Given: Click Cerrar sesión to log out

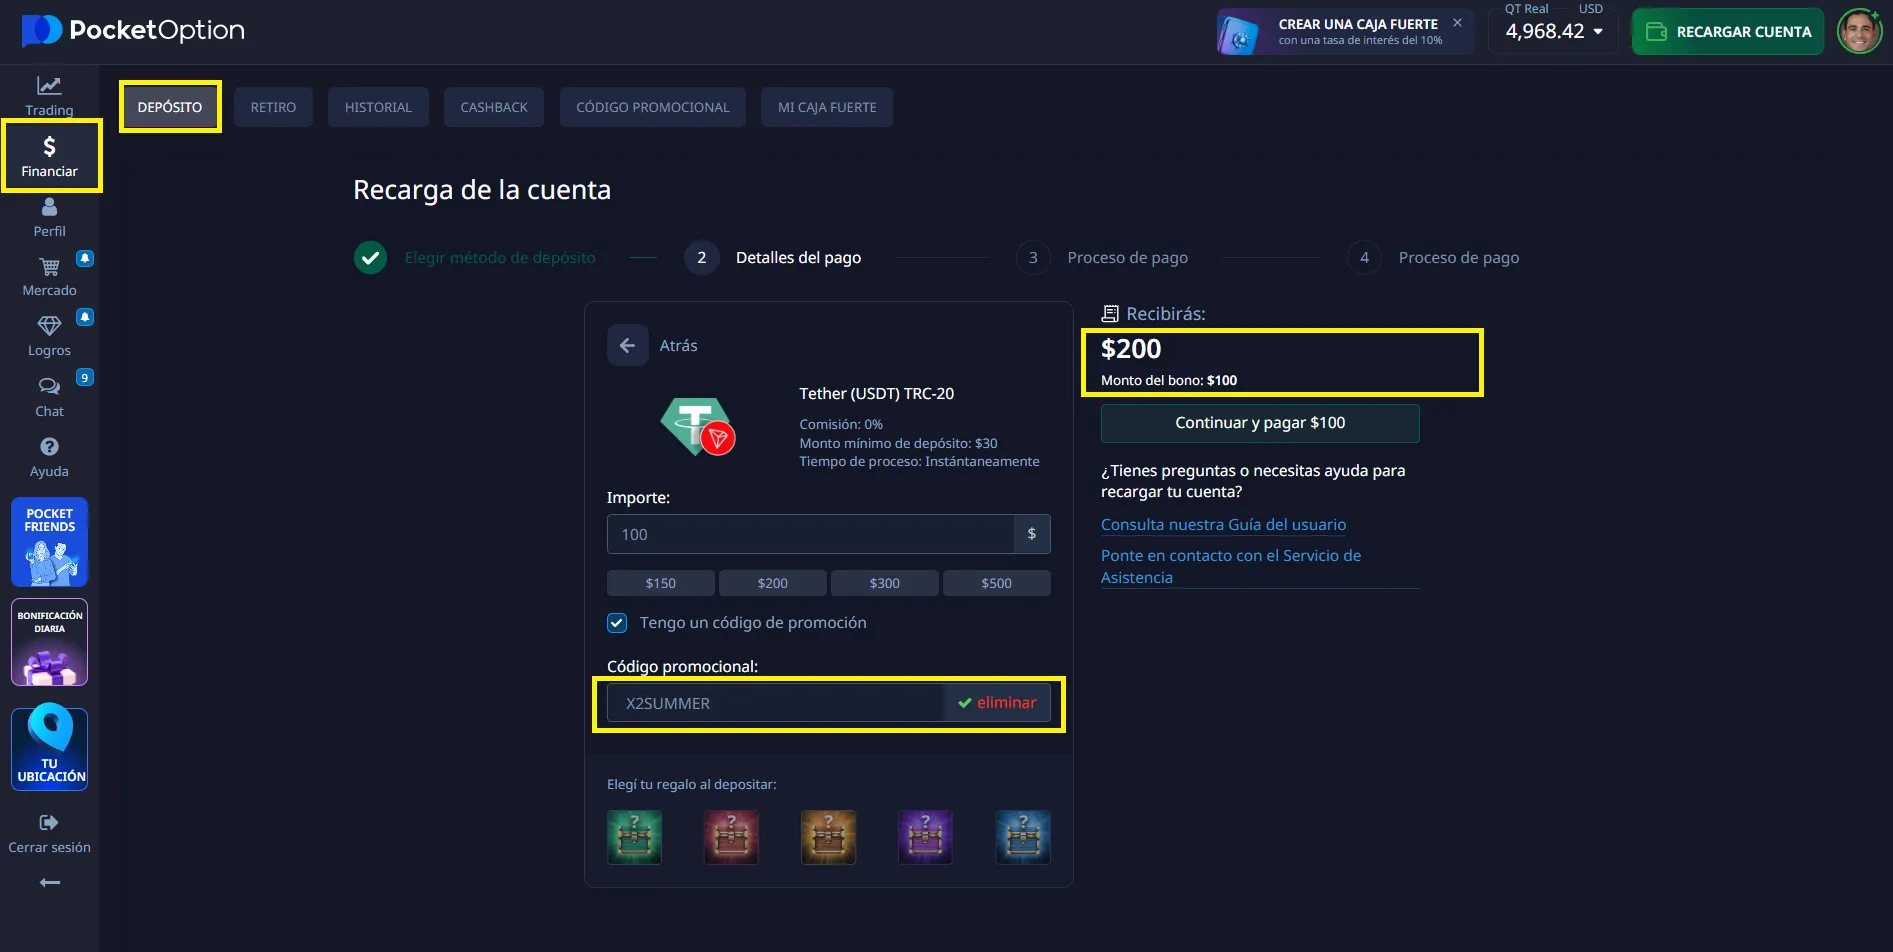Looking at the screenshot, I should (49, 834).
